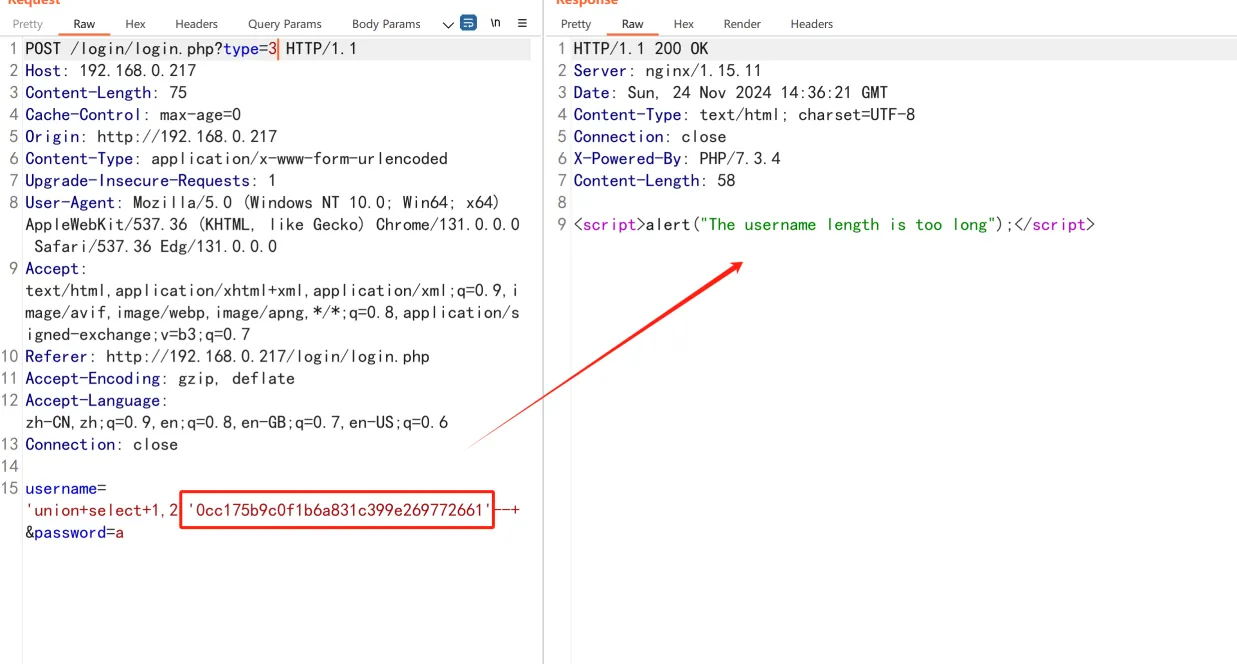Screen dimensions: 1237x664
Task: Click the Origin: http://192.168.0.217 header
Action: [151, 137]
